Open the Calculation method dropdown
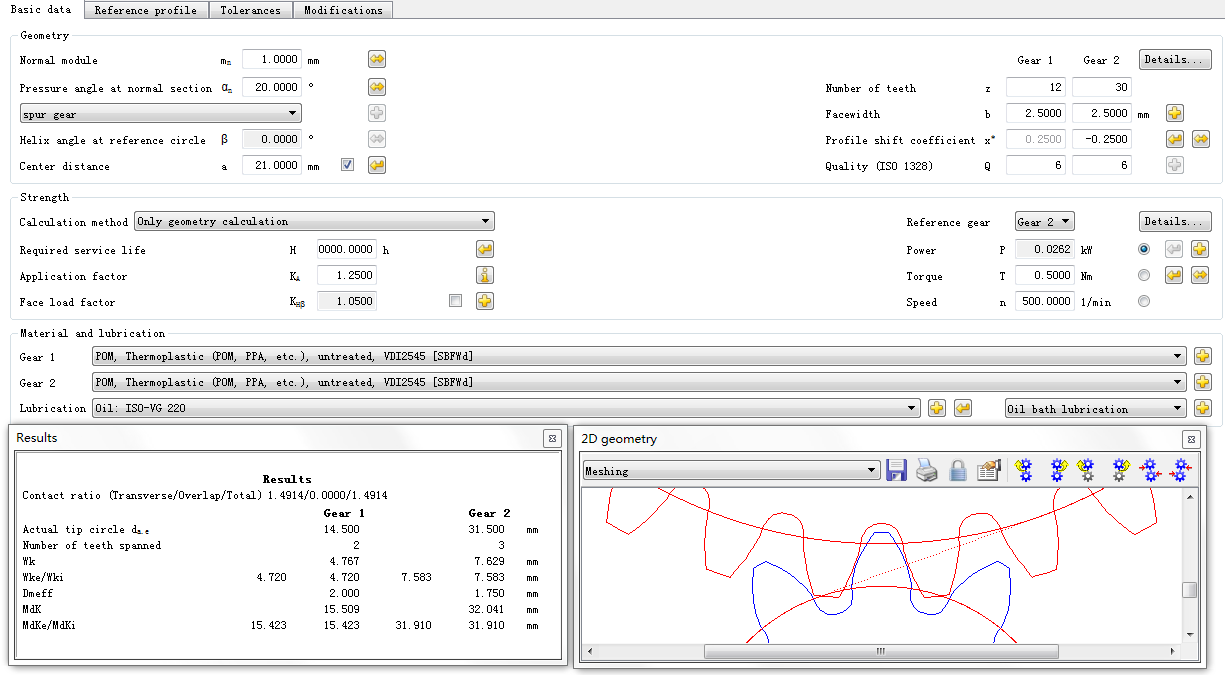 [314, 221]
